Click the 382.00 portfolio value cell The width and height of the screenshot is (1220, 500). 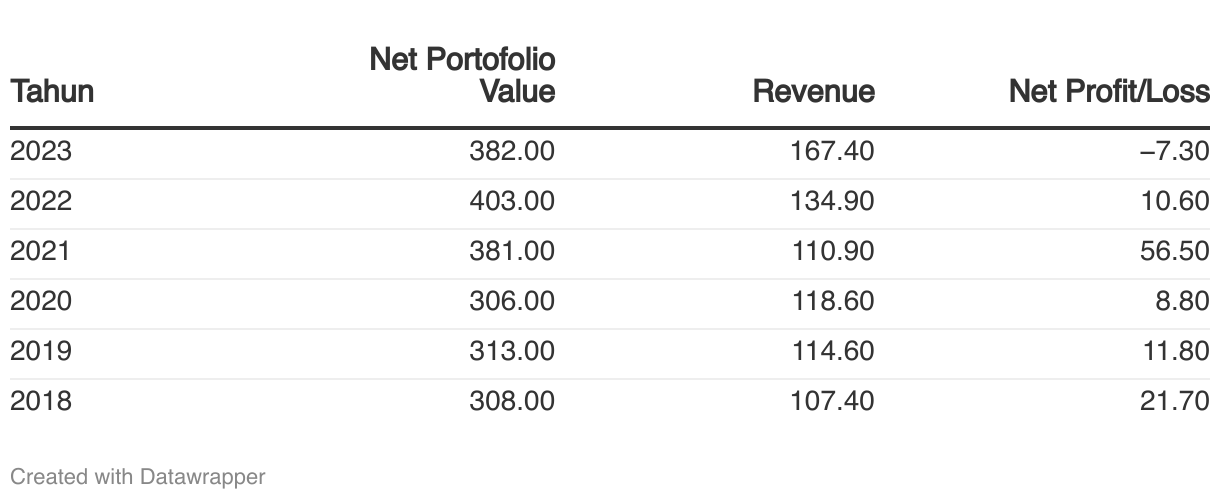pyautogui.click(x=511, y=152)
